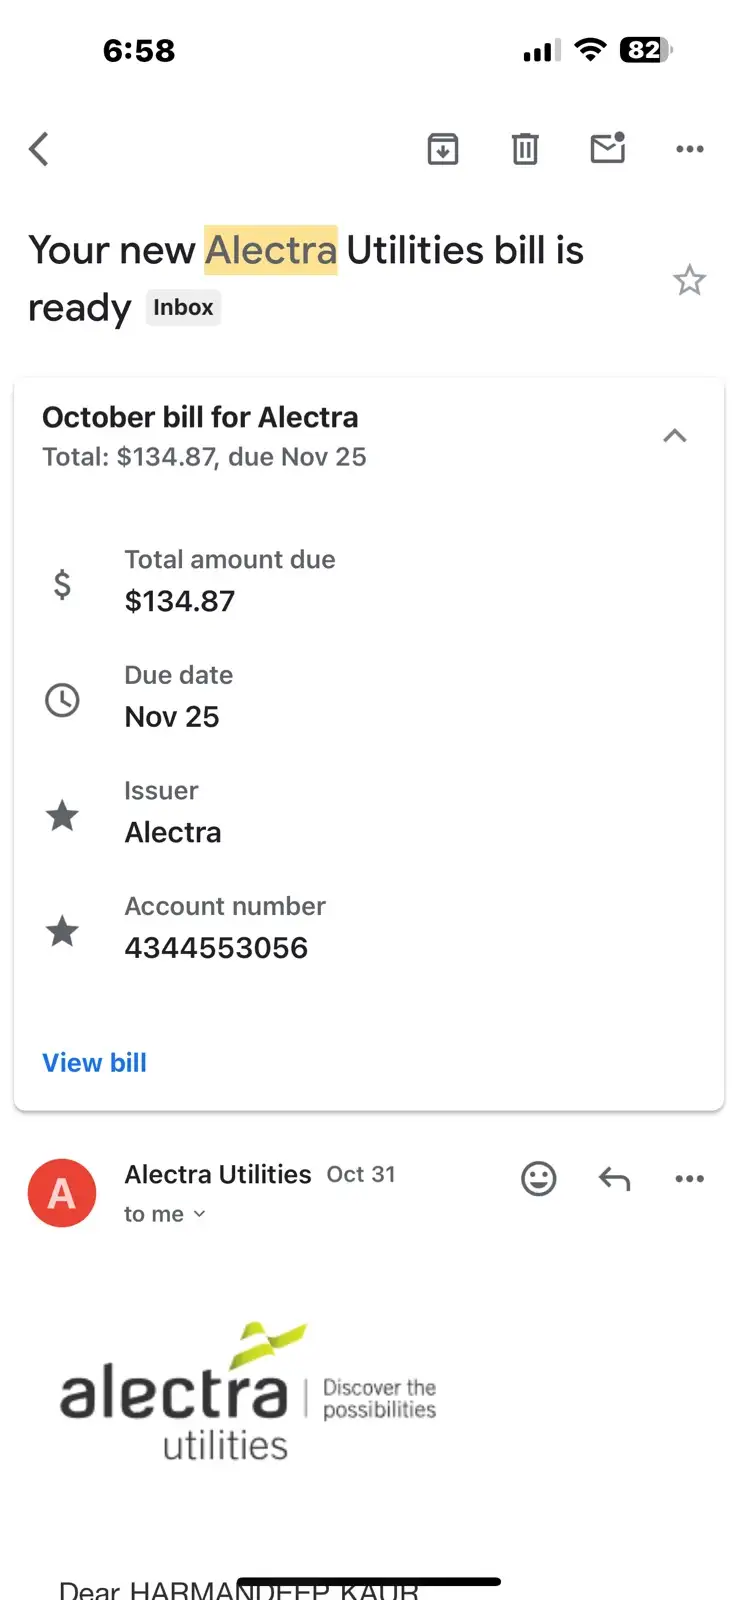Collapse the October bill summary card

point(675,436)
